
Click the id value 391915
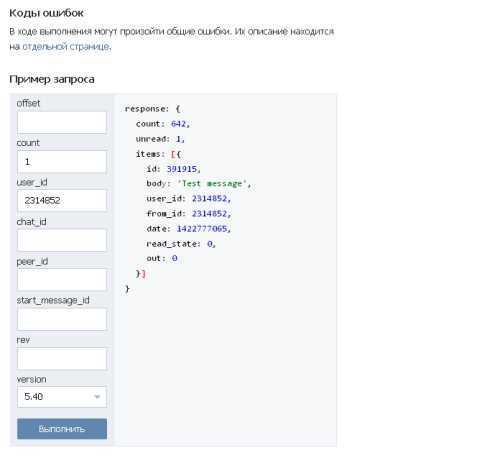[182, 169]
